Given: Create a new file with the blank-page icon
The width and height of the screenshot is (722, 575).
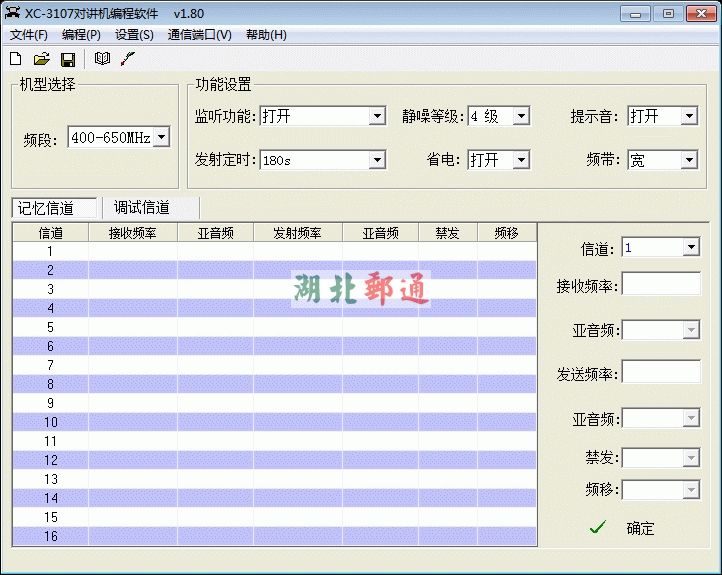Looking at the screenshot, I should tap(15, 59).
